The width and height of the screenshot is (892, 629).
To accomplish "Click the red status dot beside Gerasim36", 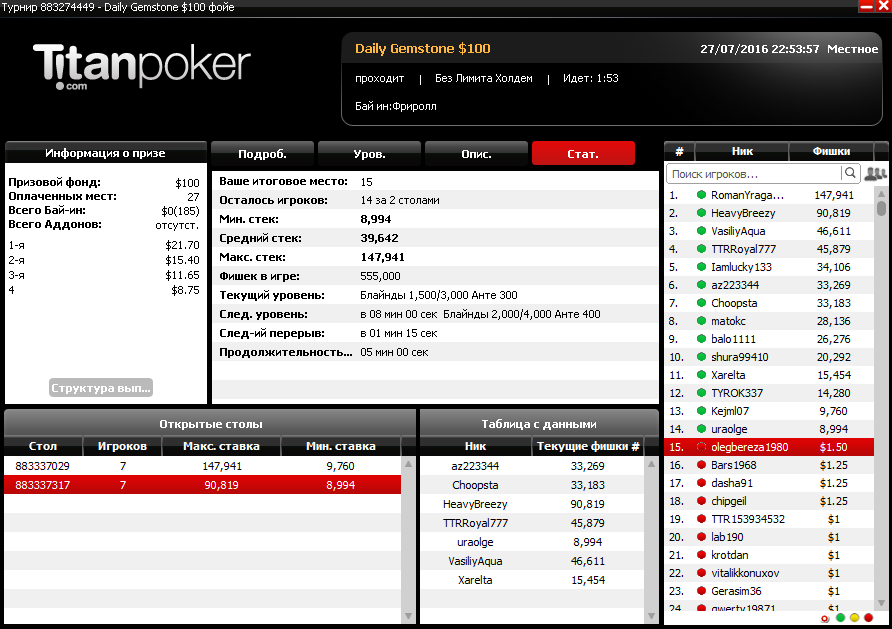I will pyautogui.click(x=701, y=591).
